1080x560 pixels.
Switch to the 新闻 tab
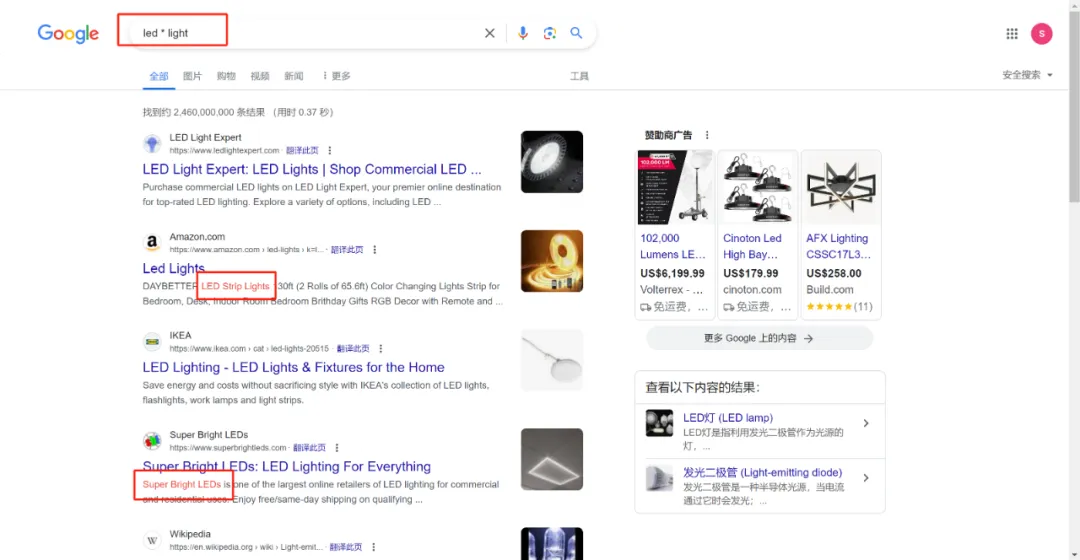coord(293,76)
